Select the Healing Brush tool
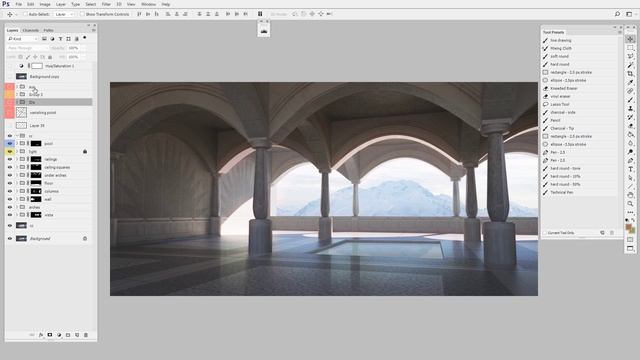 pos(630,91)
